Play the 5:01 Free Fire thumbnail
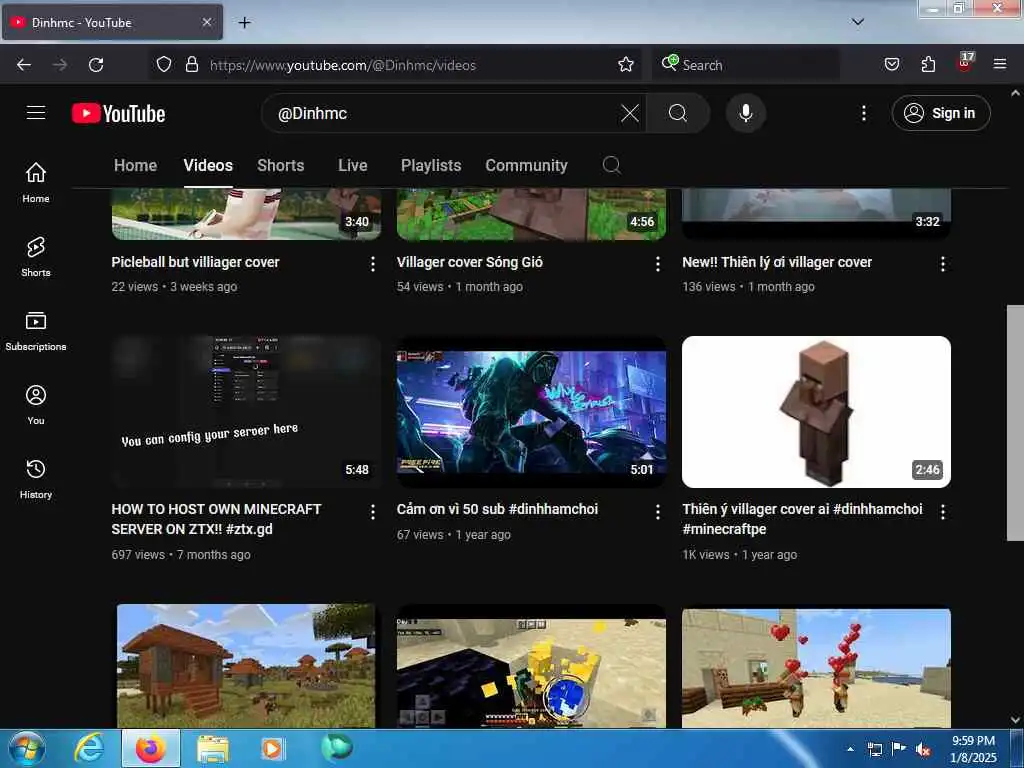 pos(532,411)
